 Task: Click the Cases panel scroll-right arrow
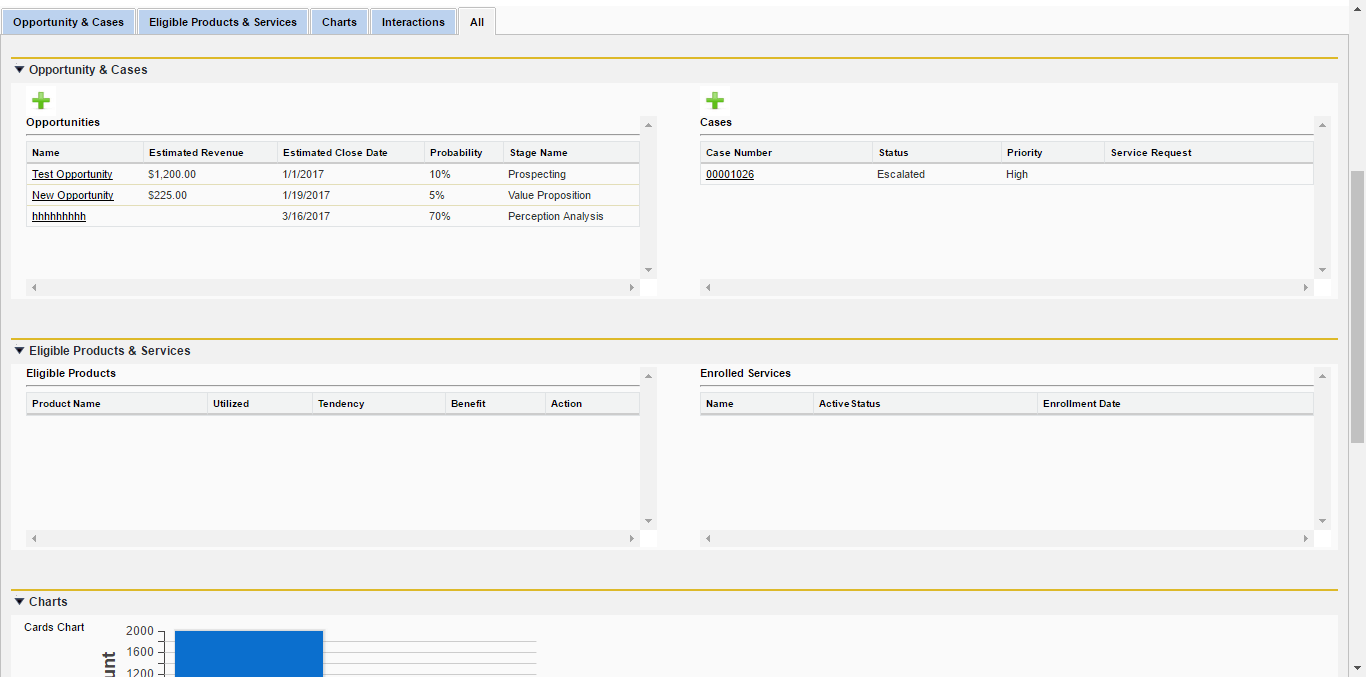(x=1305, y=287)
